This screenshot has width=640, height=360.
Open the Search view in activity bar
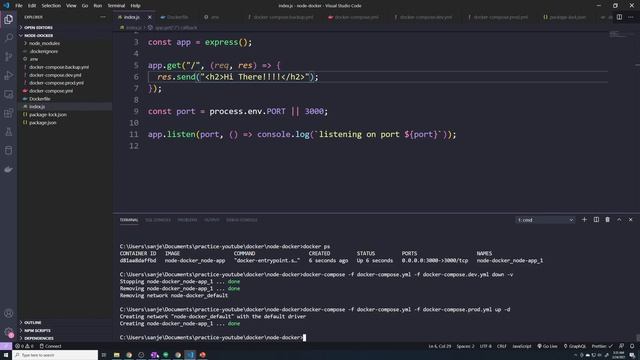tap(8, 38)
